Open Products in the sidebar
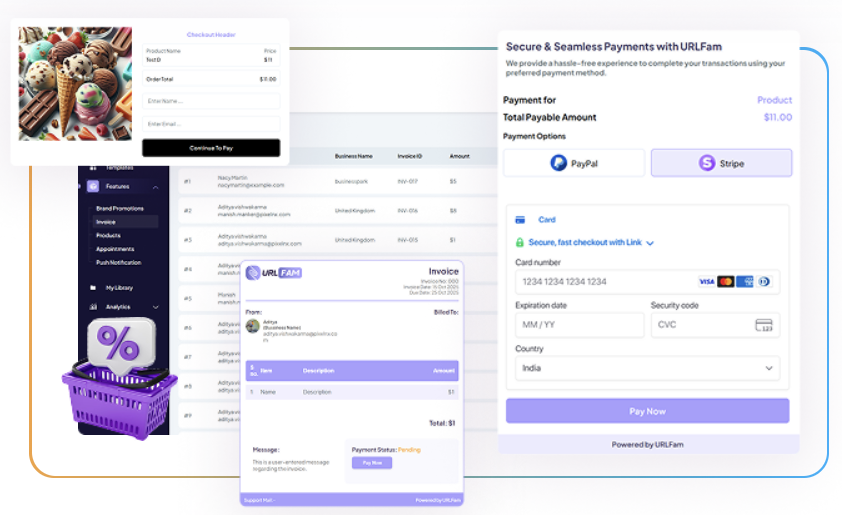Image resolution: width=842 pixels, height=515 pixels. (108, 235)
